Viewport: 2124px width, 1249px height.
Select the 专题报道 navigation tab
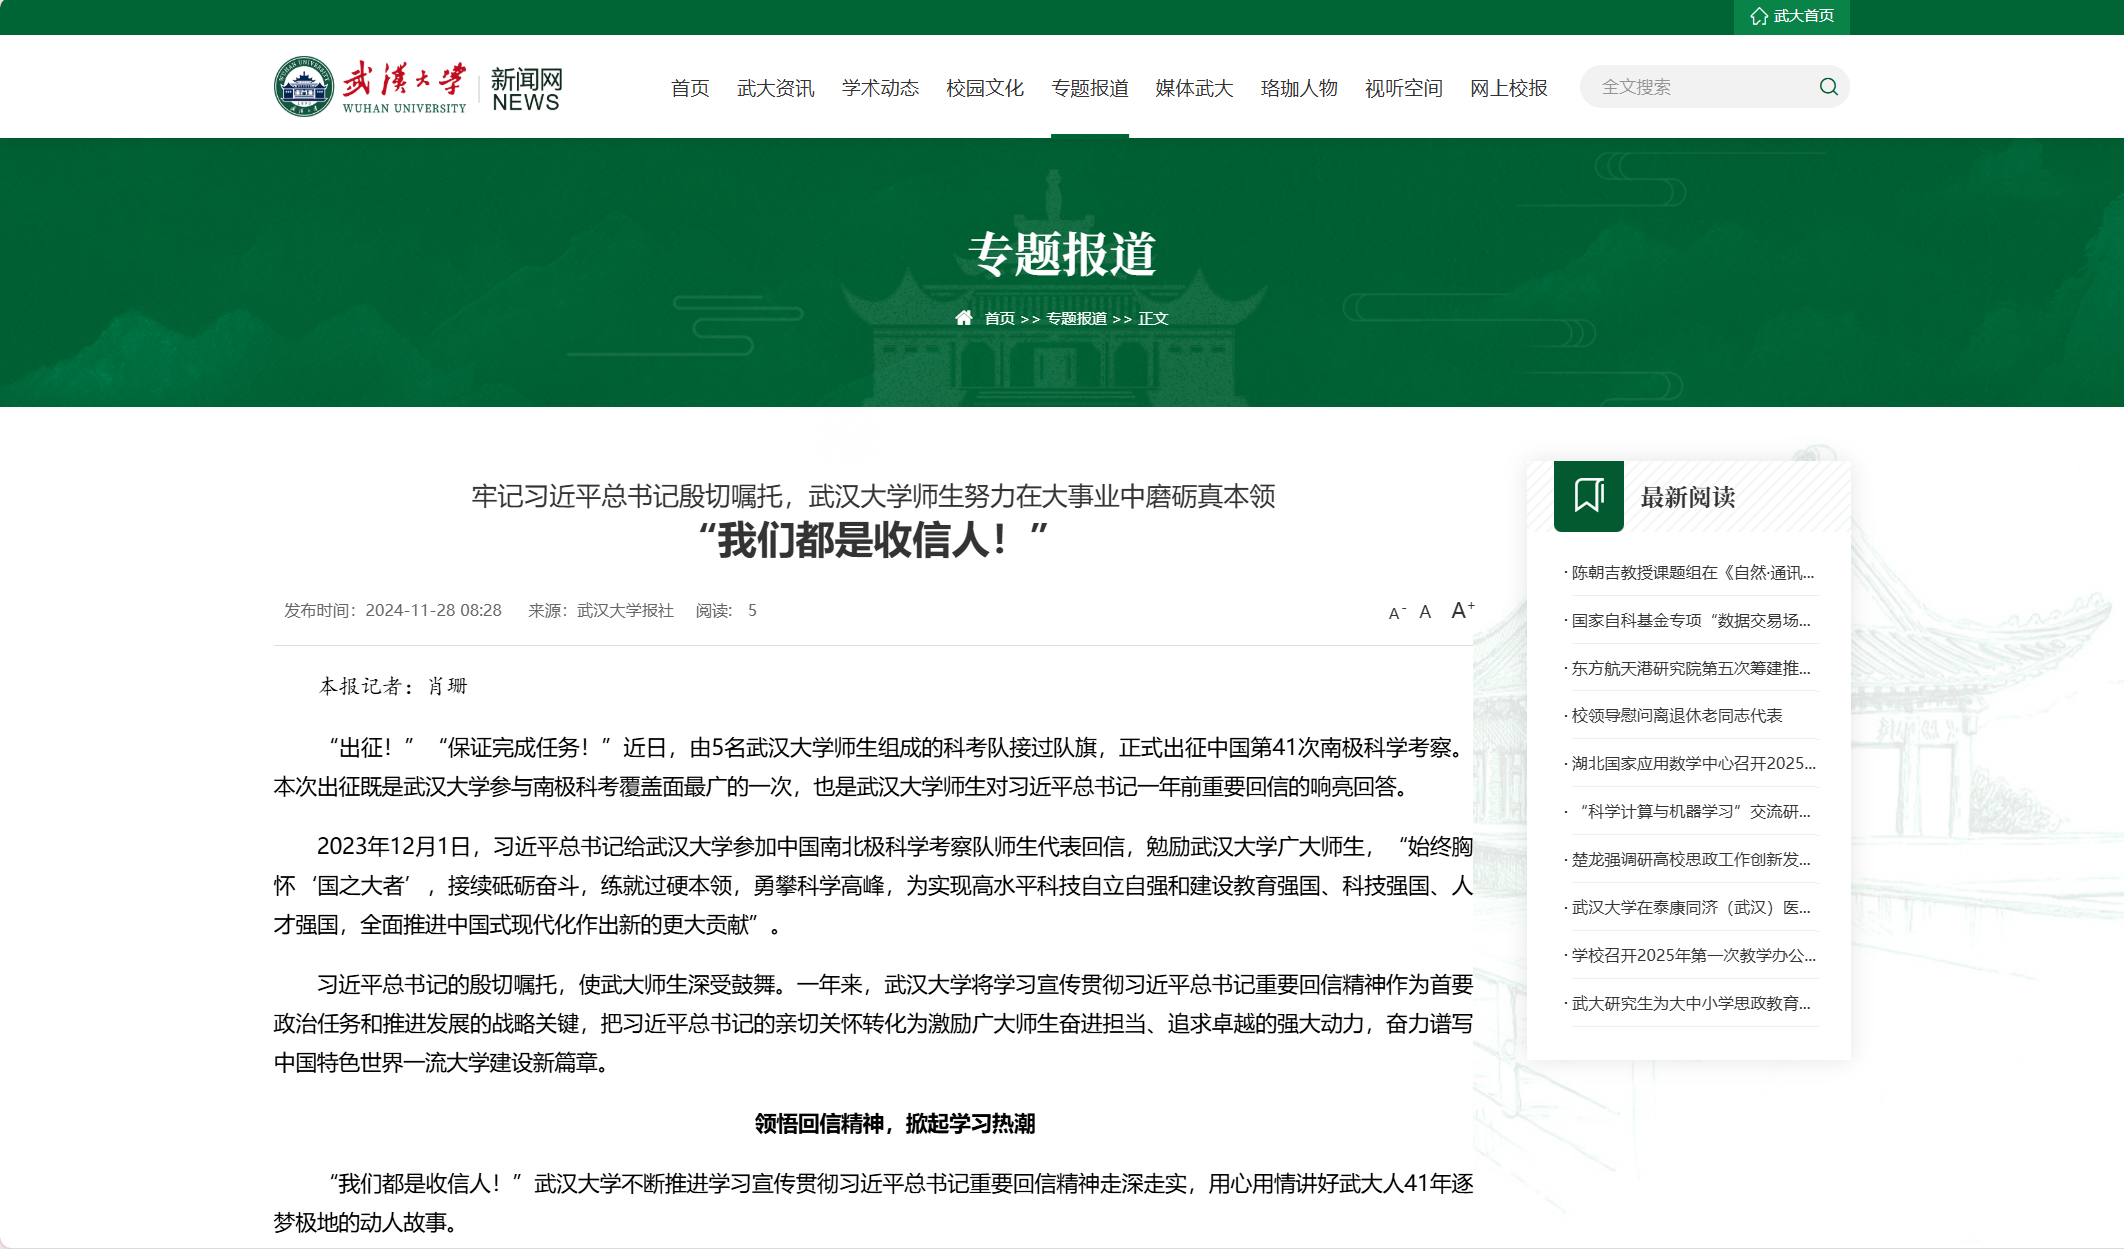coord(1090,88)
